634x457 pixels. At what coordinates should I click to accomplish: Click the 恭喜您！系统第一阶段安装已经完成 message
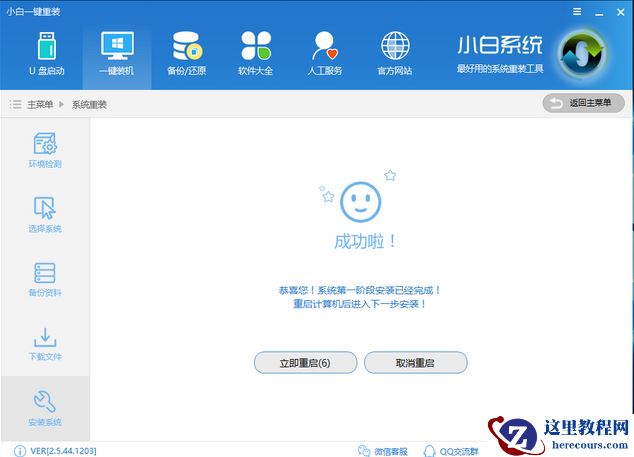pos(360,290)
